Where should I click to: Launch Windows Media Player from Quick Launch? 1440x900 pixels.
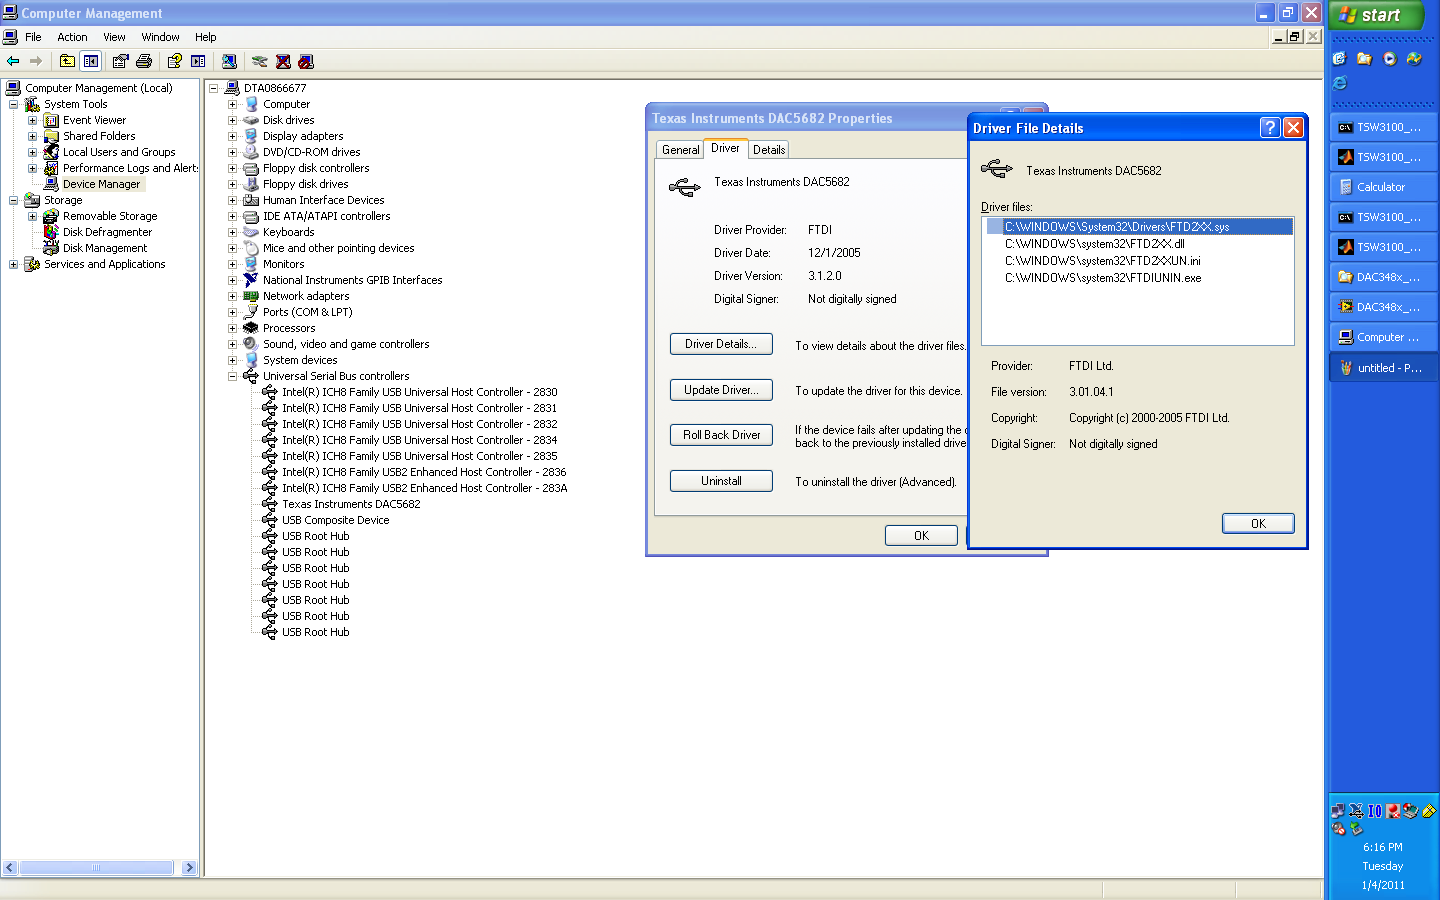tap(1390, 59)
